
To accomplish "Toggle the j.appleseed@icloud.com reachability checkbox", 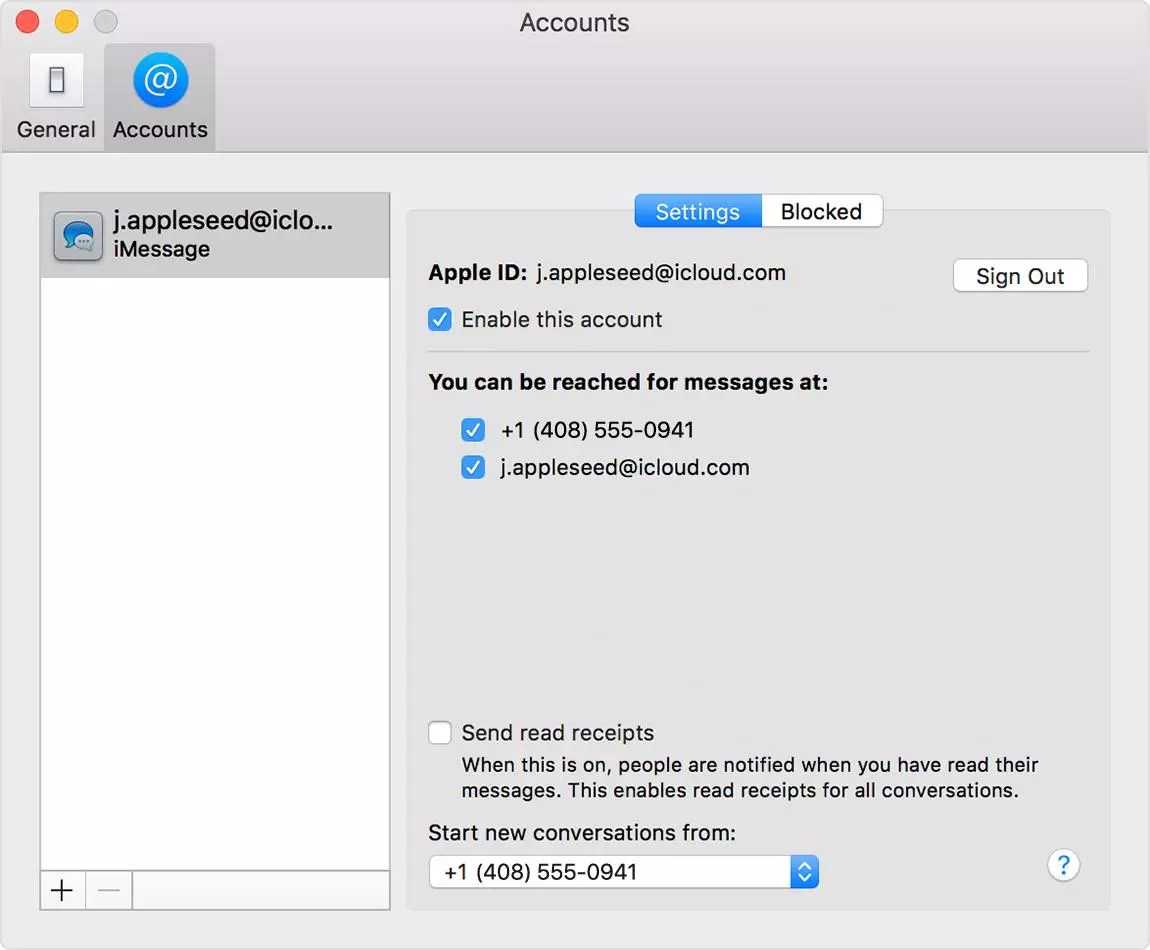I will click(473, 467).
